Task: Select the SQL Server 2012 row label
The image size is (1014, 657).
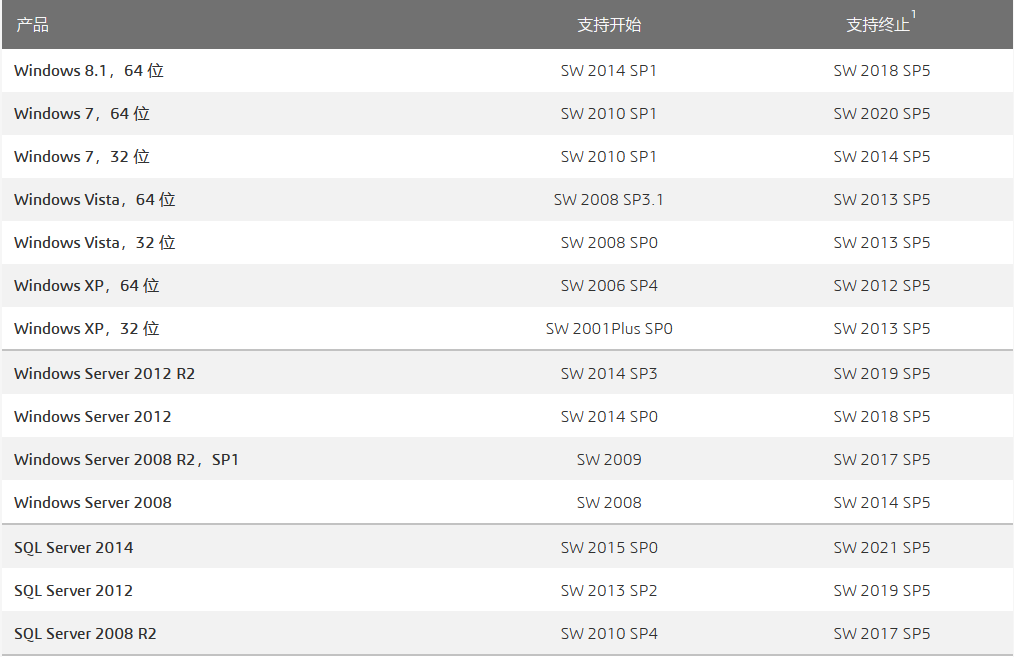Action: (x=74, y=591)
